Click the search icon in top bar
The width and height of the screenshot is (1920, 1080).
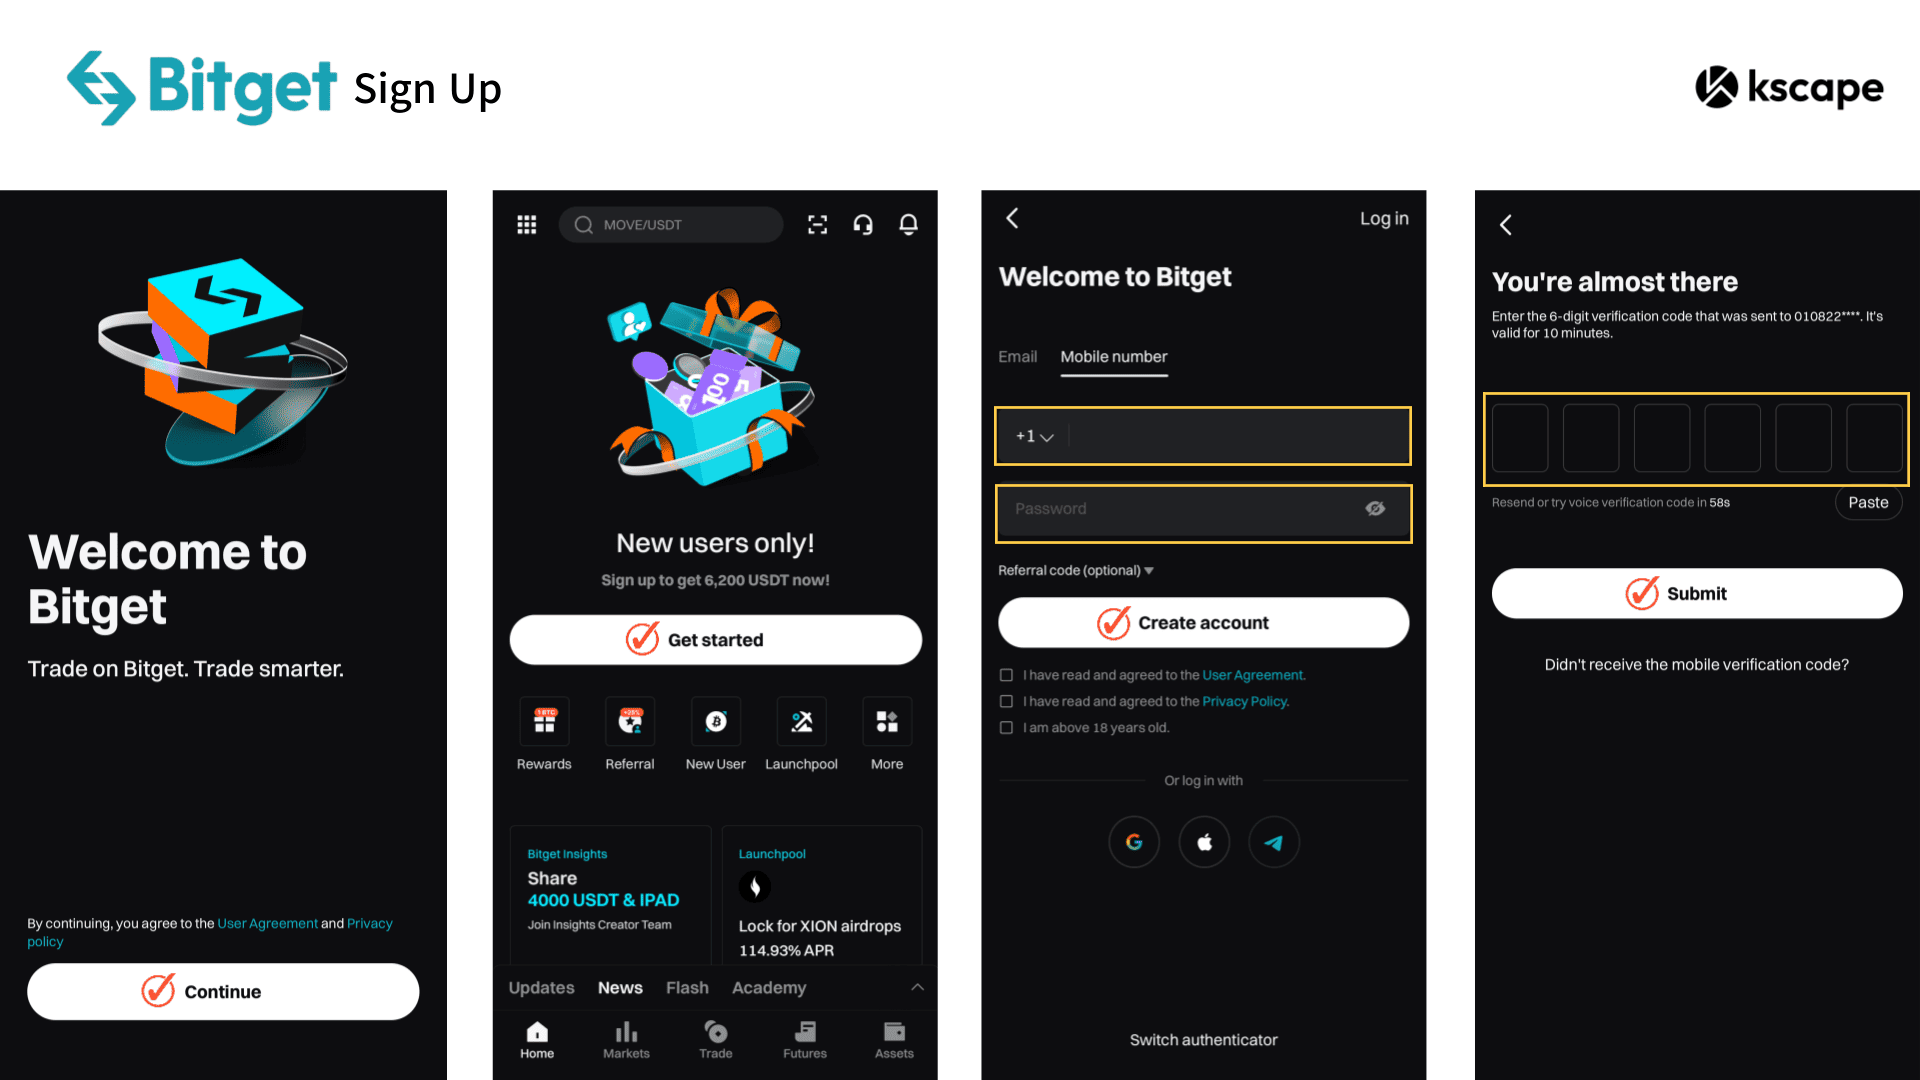pos(583,224)
